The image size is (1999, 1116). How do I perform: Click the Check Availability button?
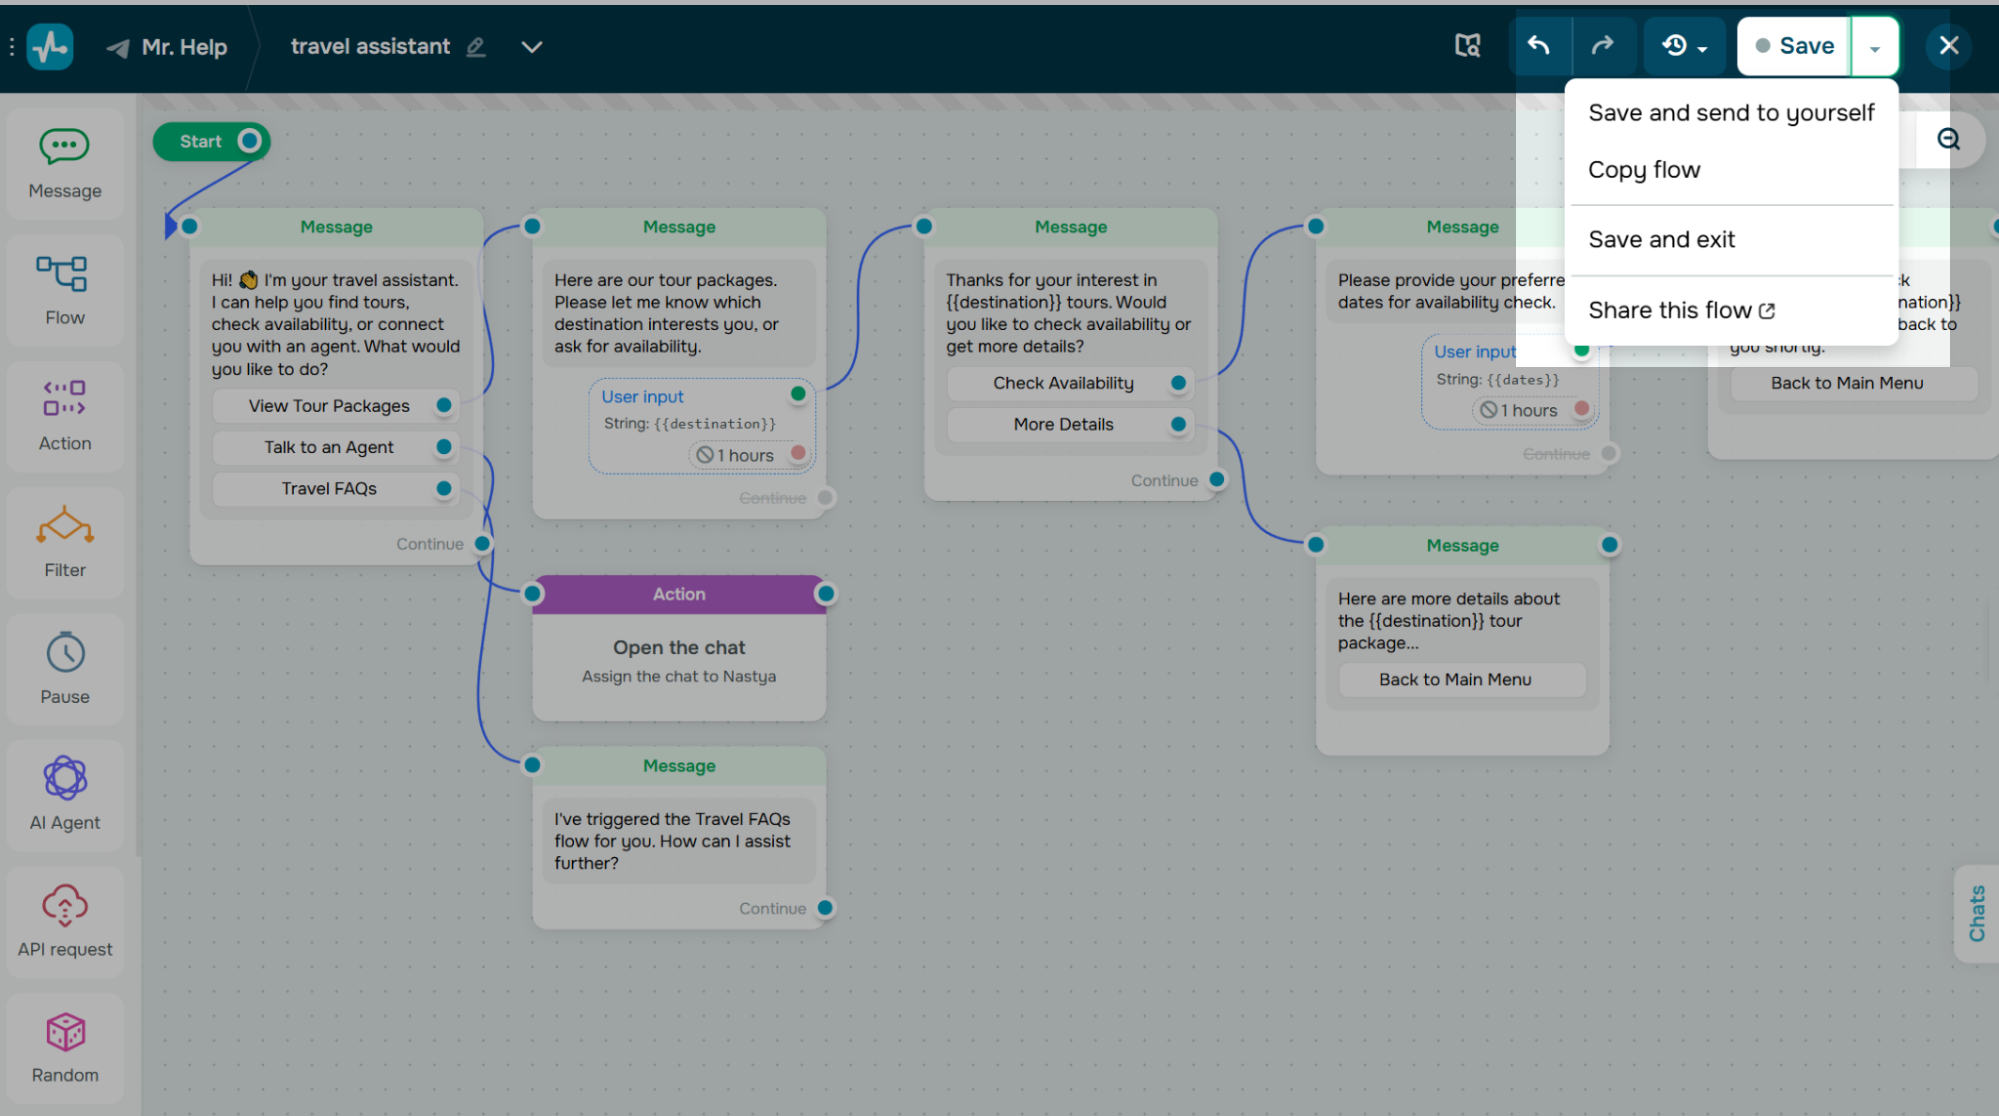click(1062, 383)
